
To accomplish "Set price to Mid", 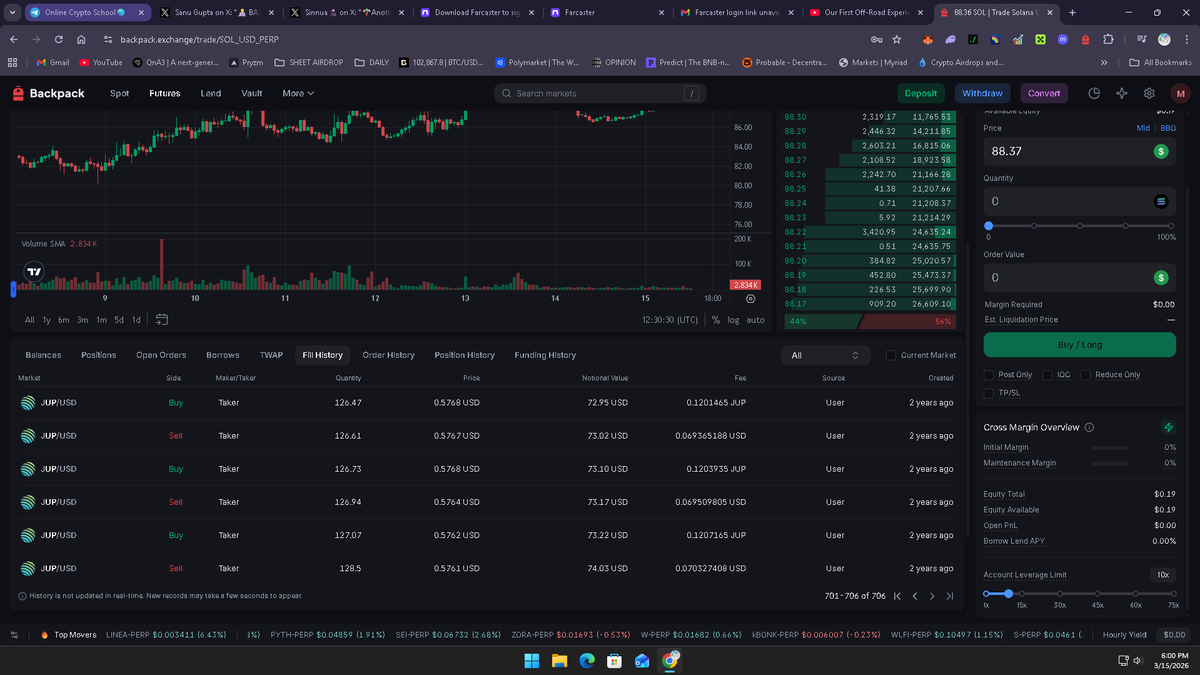I will tap(1143, 128).
